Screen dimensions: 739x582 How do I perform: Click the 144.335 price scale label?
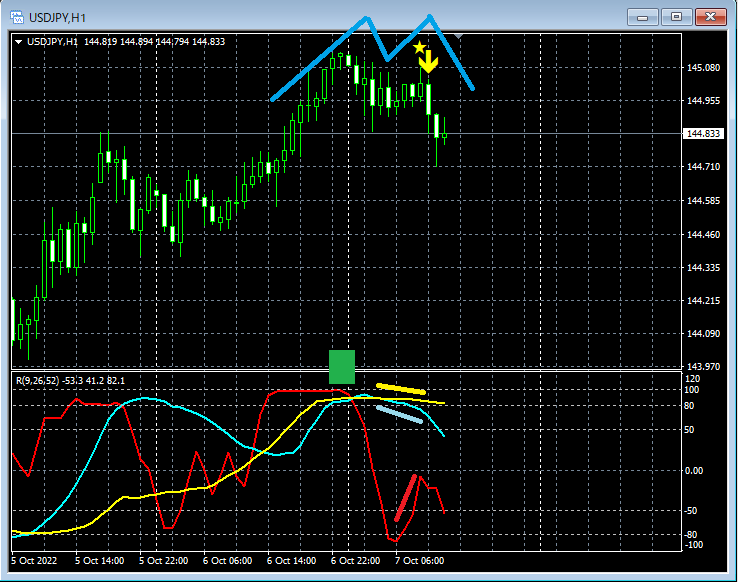703,267
